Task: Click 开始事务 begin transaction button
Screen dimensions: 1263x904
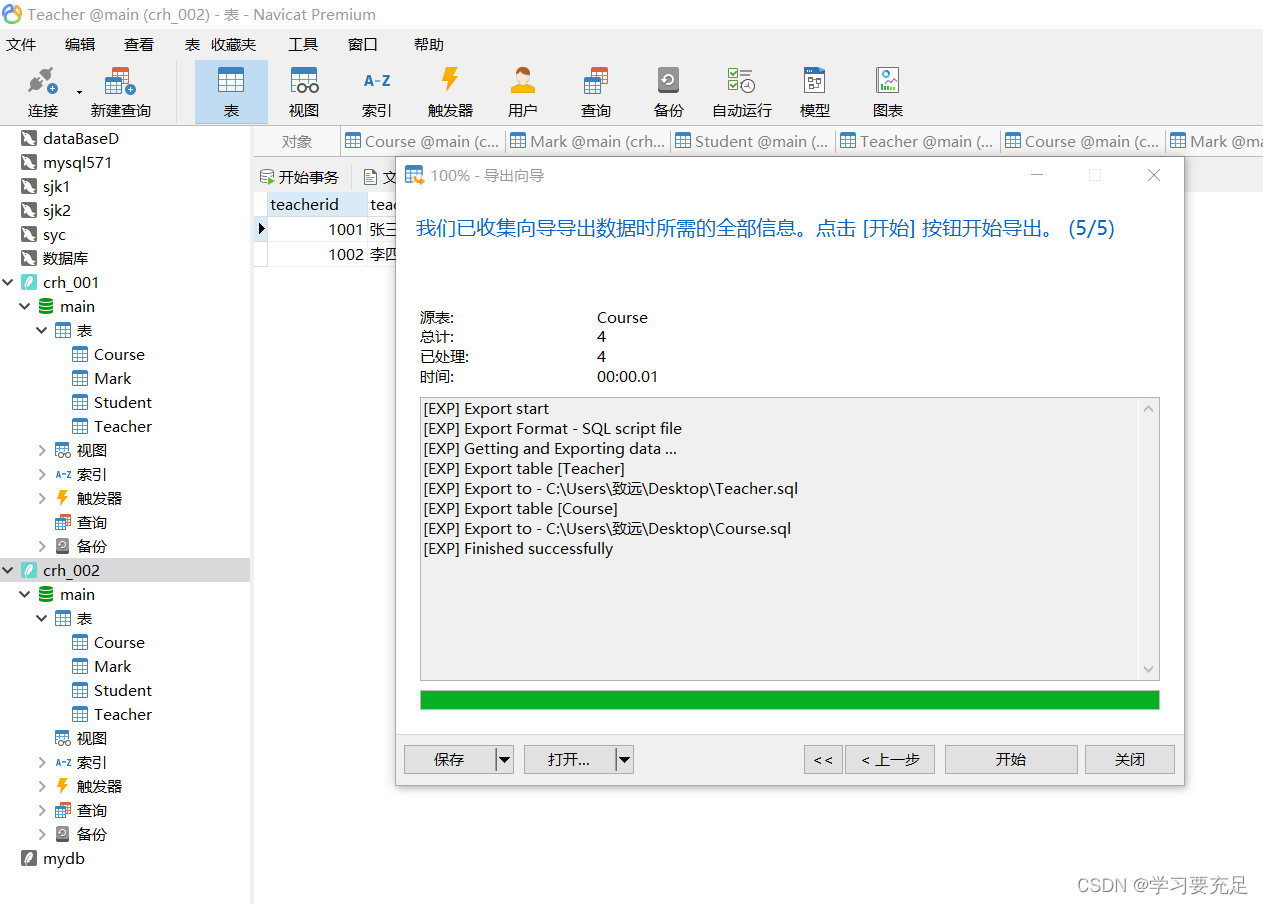Action: click(299, 177)
